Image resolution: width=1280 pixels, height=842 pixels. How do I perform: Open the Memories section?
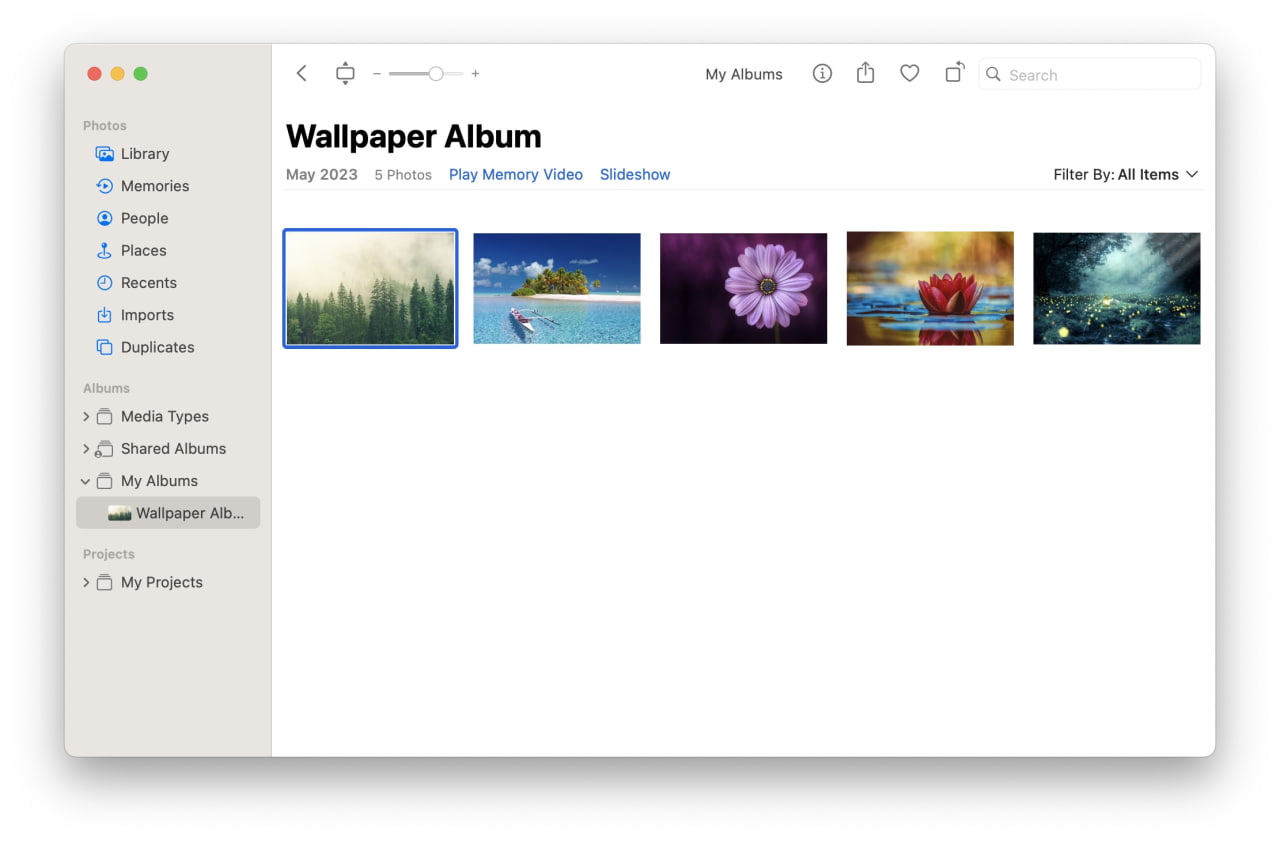154,185
